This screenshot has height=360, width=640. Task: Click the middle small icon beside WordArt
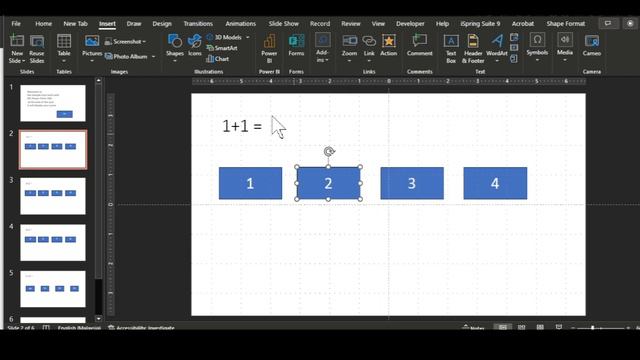[514, 48]
